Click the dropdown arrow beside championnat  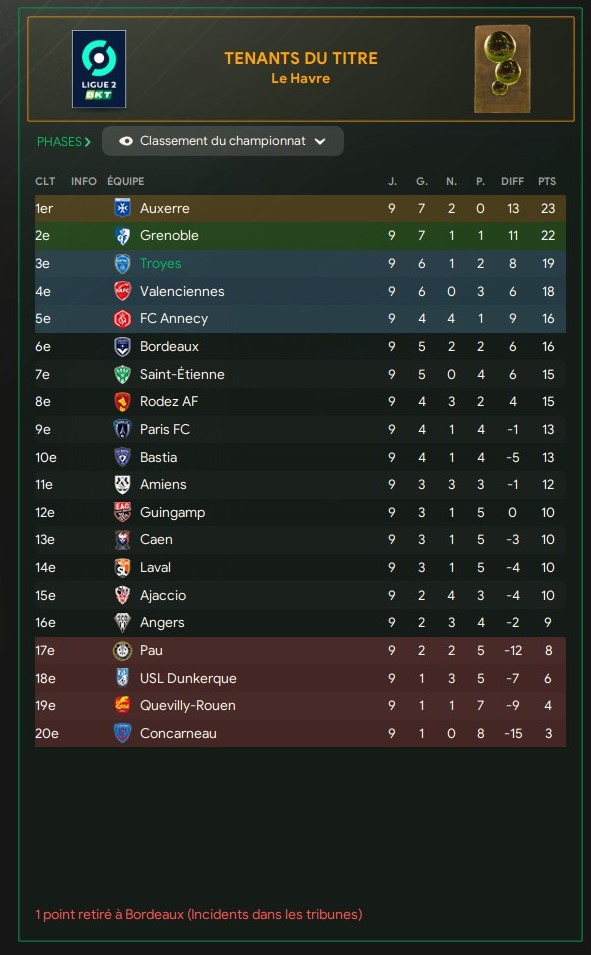[x=320, y=141]
